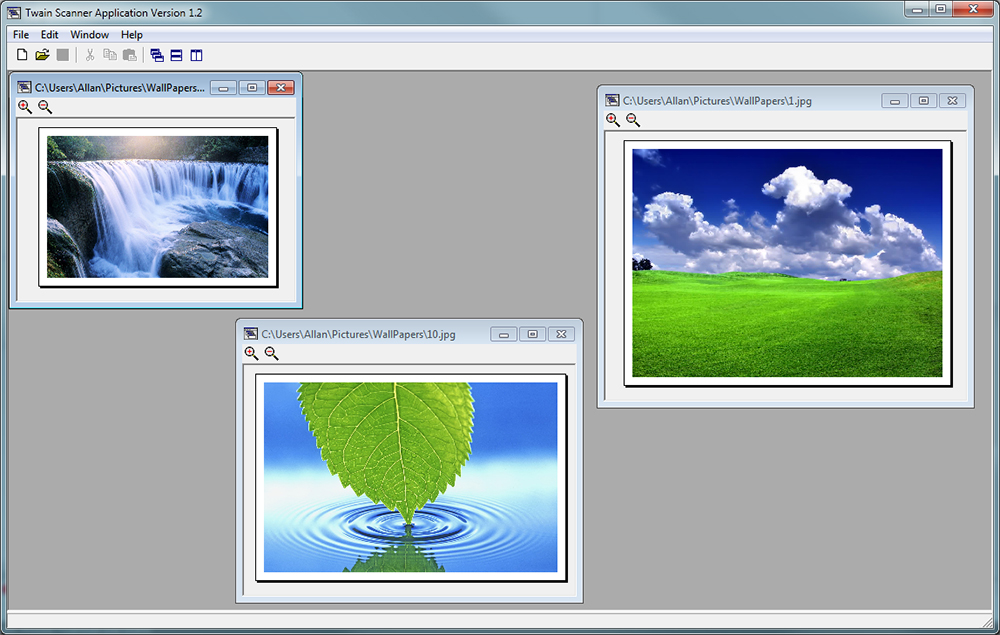Click the Open file folder icon

[x=42, y=55]
